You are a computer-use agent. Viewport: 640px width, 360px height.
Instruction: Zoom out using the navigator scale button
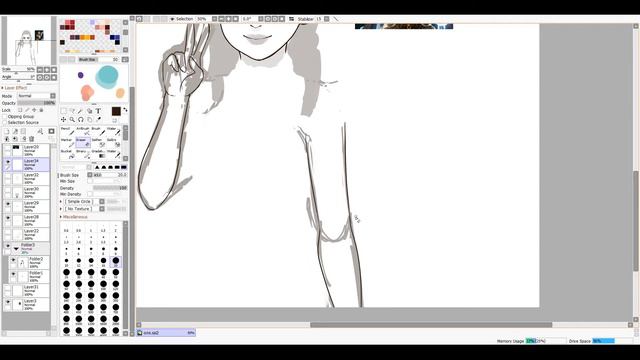click(40, 69)
